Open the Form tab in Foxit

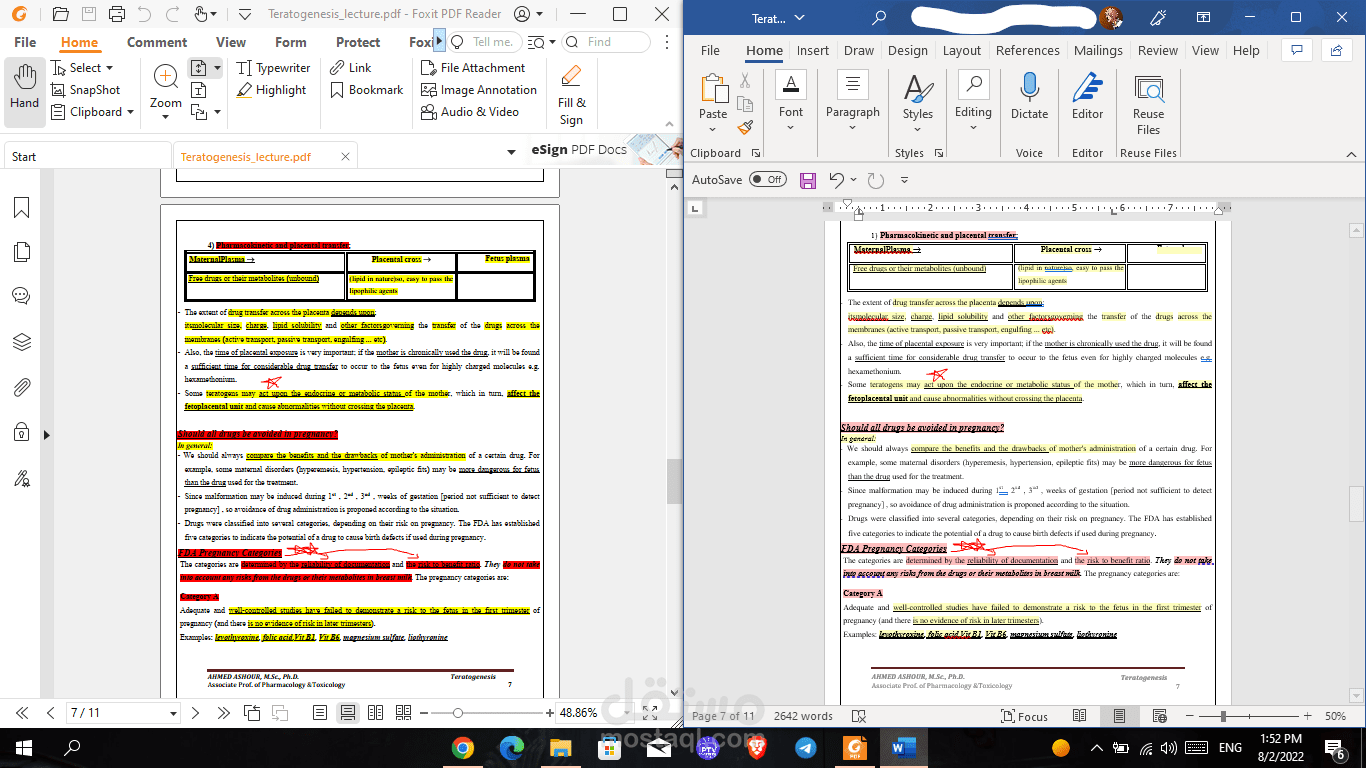click(x=291, y=42)
